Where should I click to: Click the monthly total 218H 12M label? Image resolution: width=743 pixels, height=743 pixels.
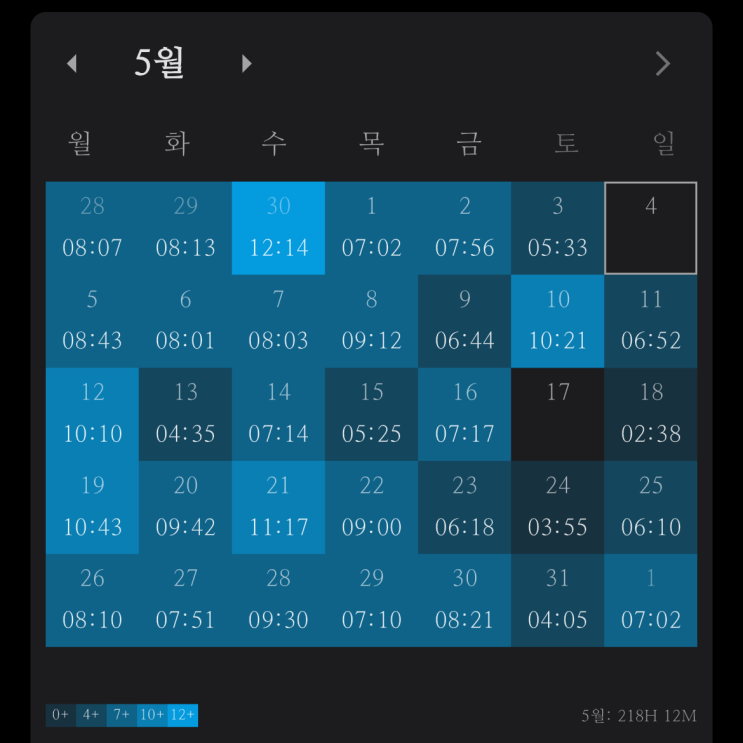point(638,716)
